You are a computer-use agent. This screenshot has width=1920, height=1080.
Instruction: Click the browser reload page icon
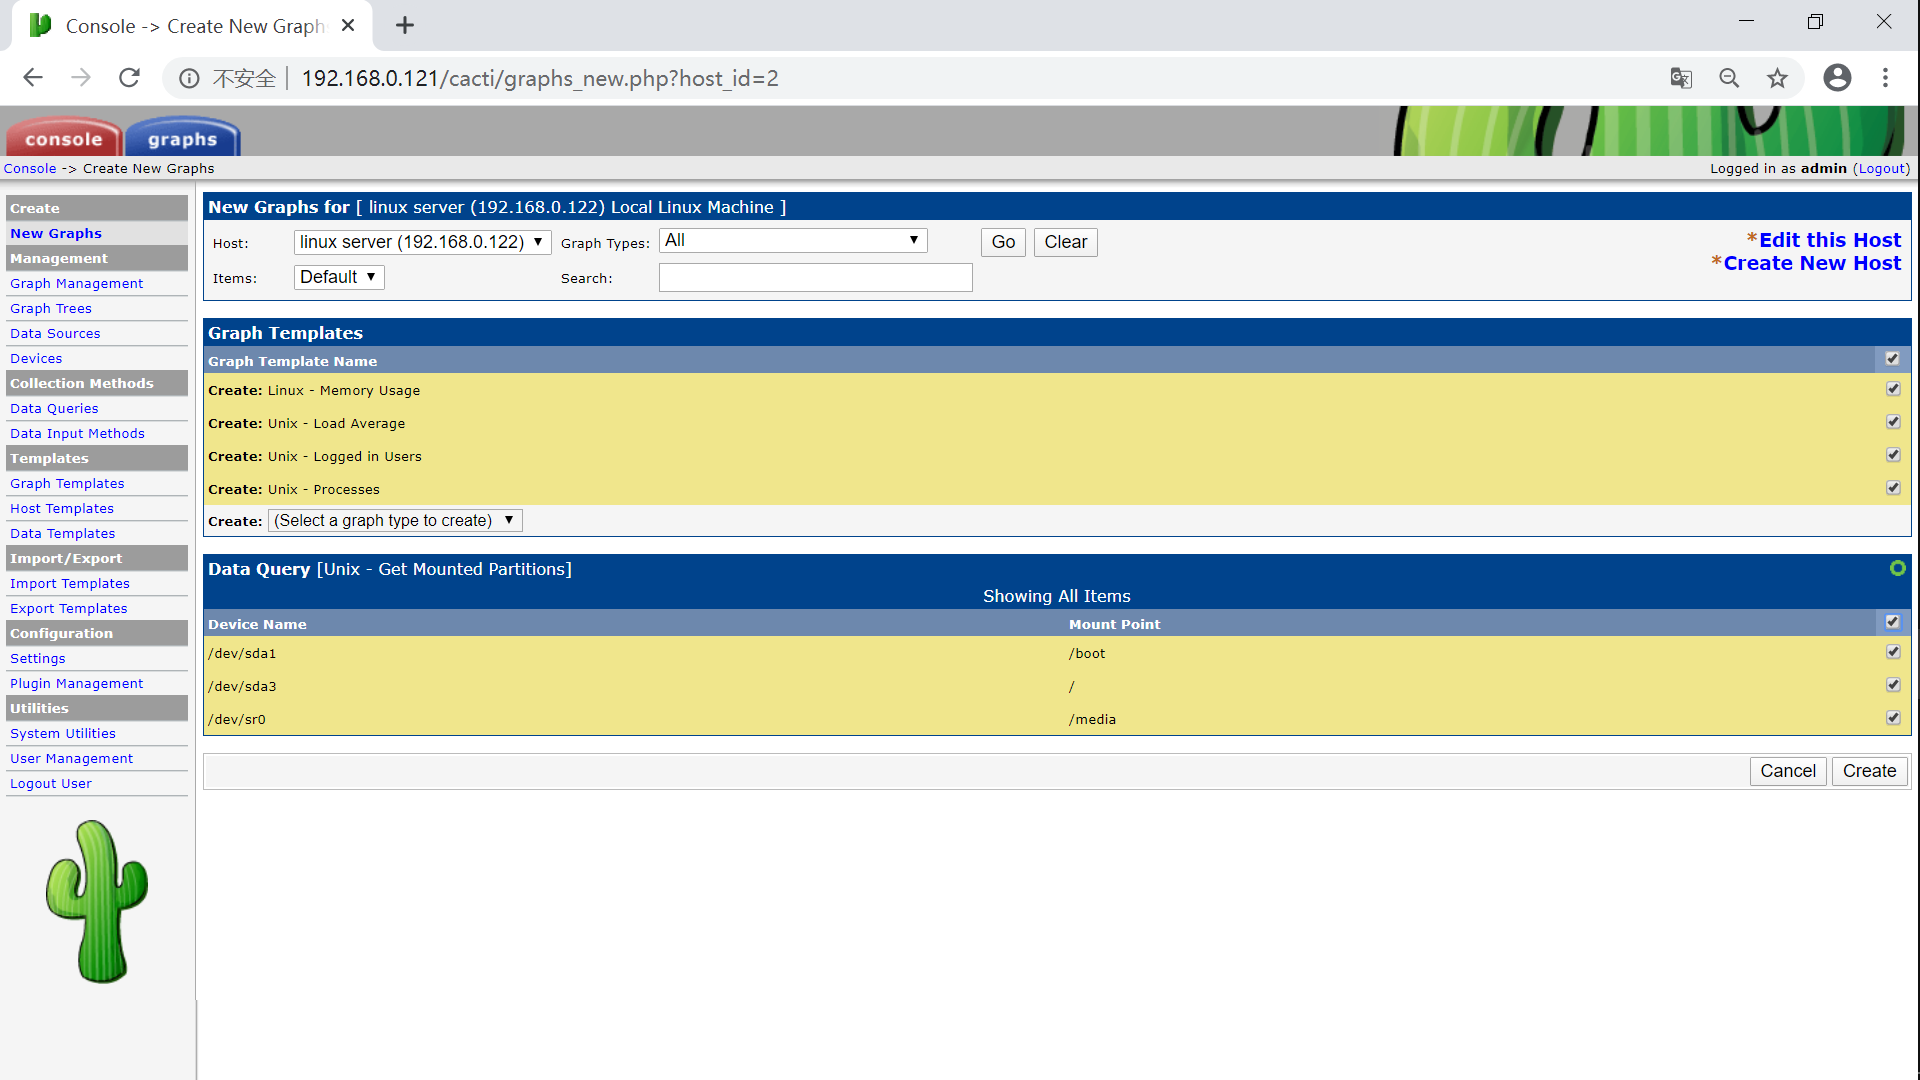click(x=129, y=78)
